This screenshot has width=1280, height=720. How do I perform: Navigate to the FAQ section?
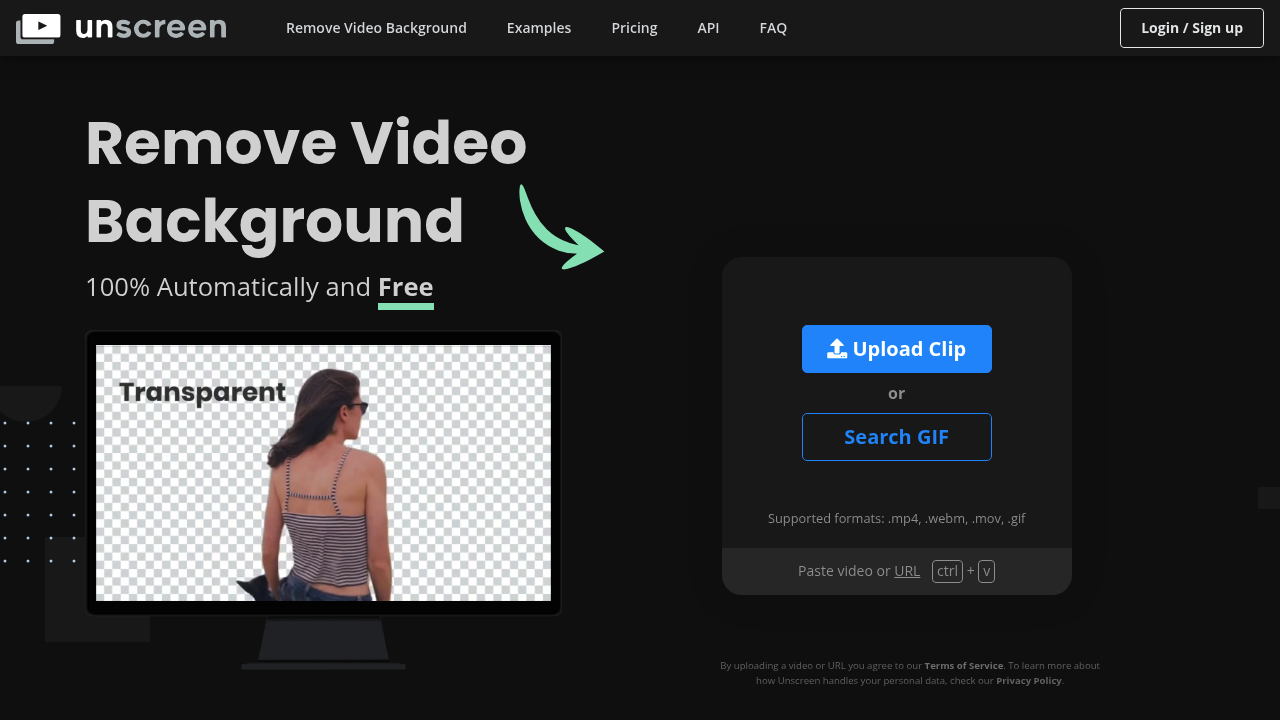772,27
